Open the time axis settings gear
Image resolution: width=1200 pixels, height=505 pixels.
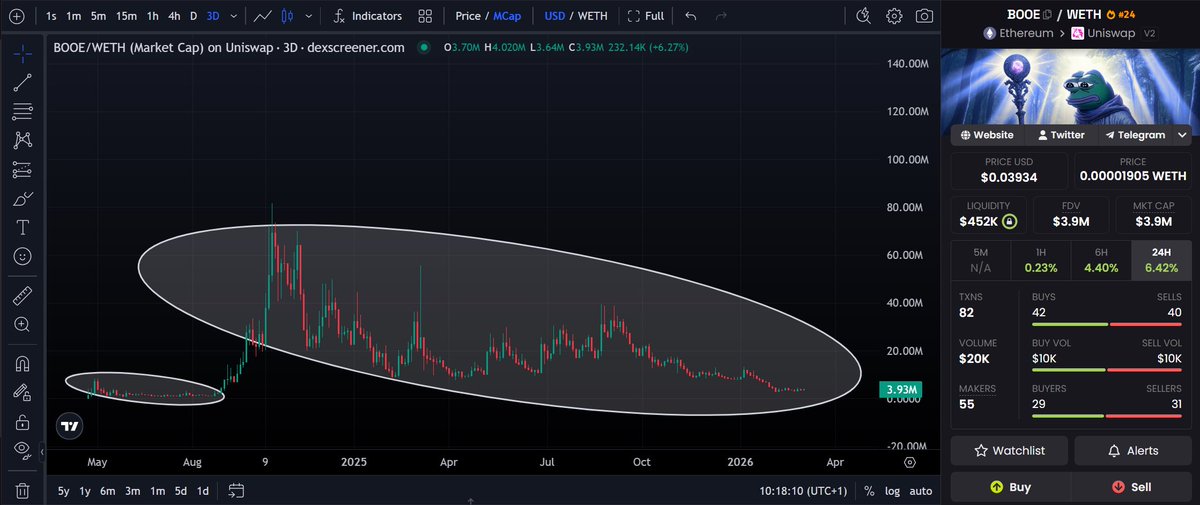[910, 462]
